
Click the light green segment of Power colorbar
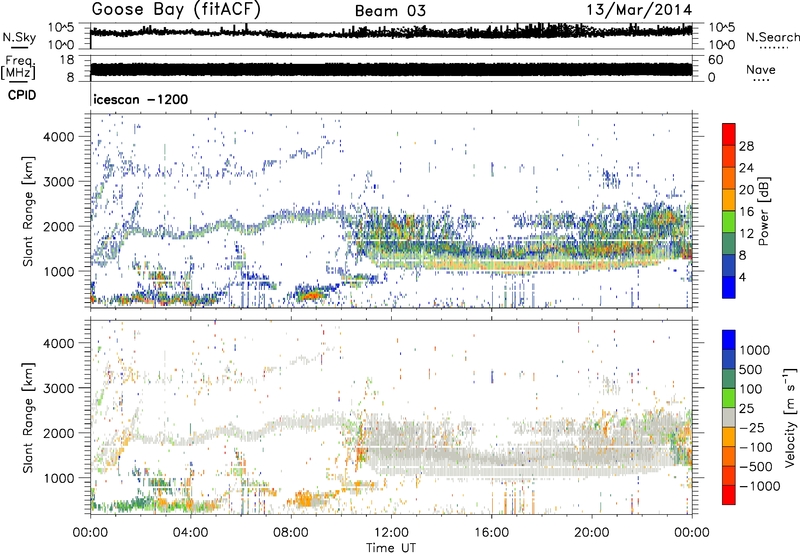729,221
